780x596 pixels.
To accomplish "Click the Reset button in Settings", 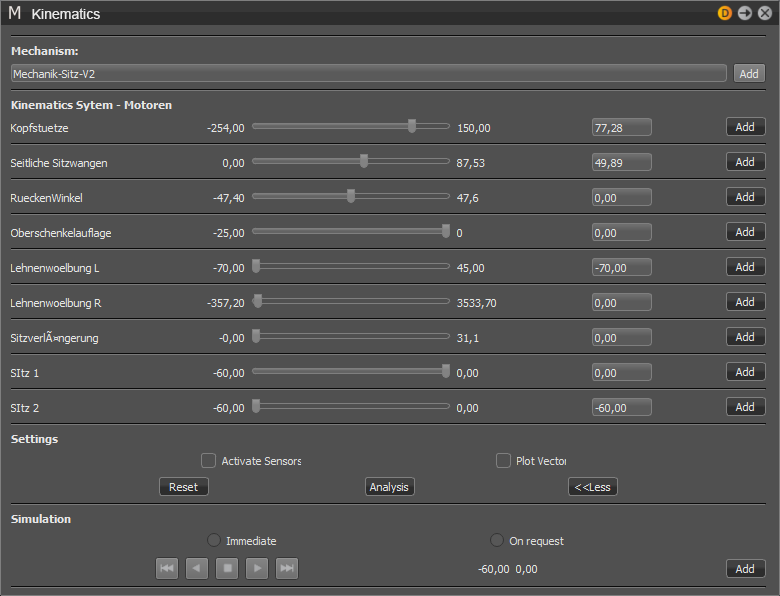I will click(x=183, y=487).
